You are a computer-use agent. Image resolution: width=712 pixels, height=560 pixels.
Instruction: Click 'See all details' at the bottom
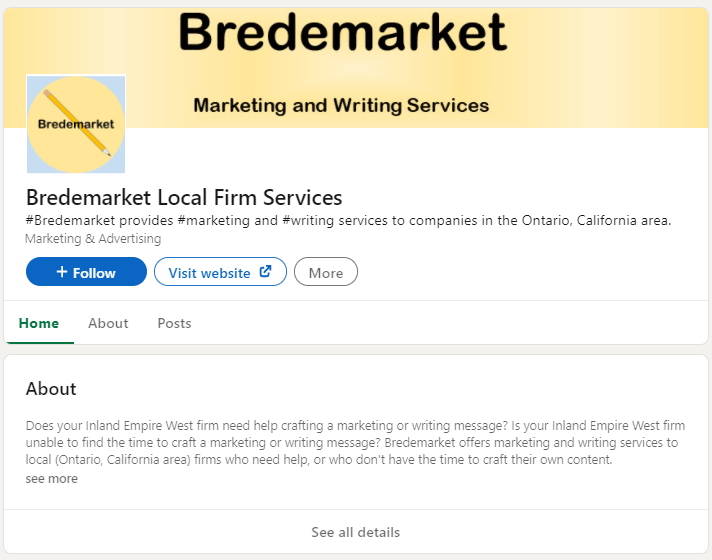(x=355, y=532)
